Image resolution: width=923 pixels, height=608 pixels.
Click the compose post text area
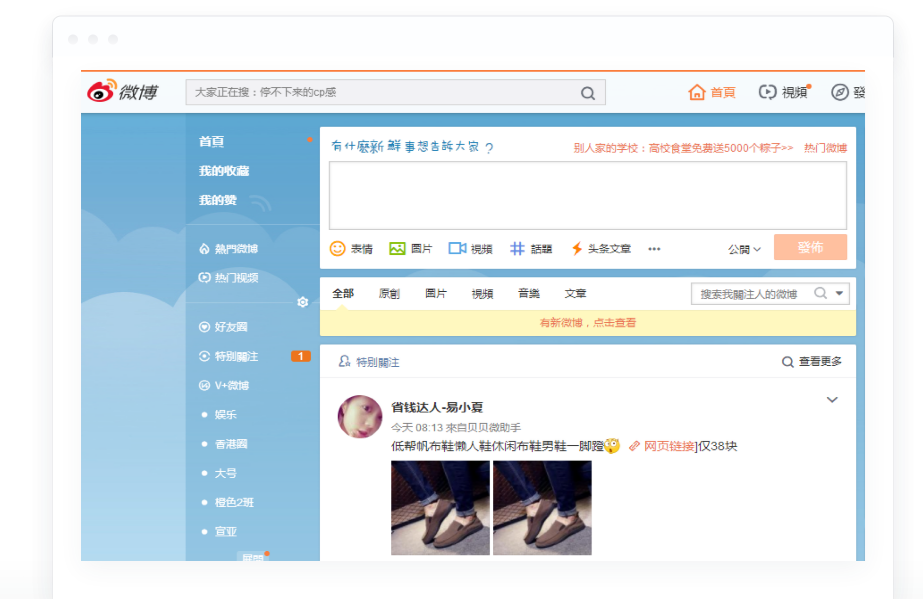(587, 195)
